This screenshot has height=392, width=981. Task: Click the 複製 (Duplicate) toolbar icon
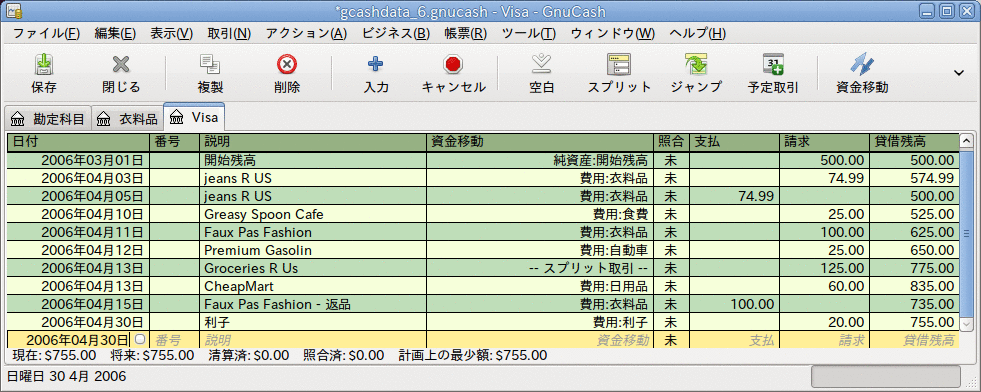210,64
